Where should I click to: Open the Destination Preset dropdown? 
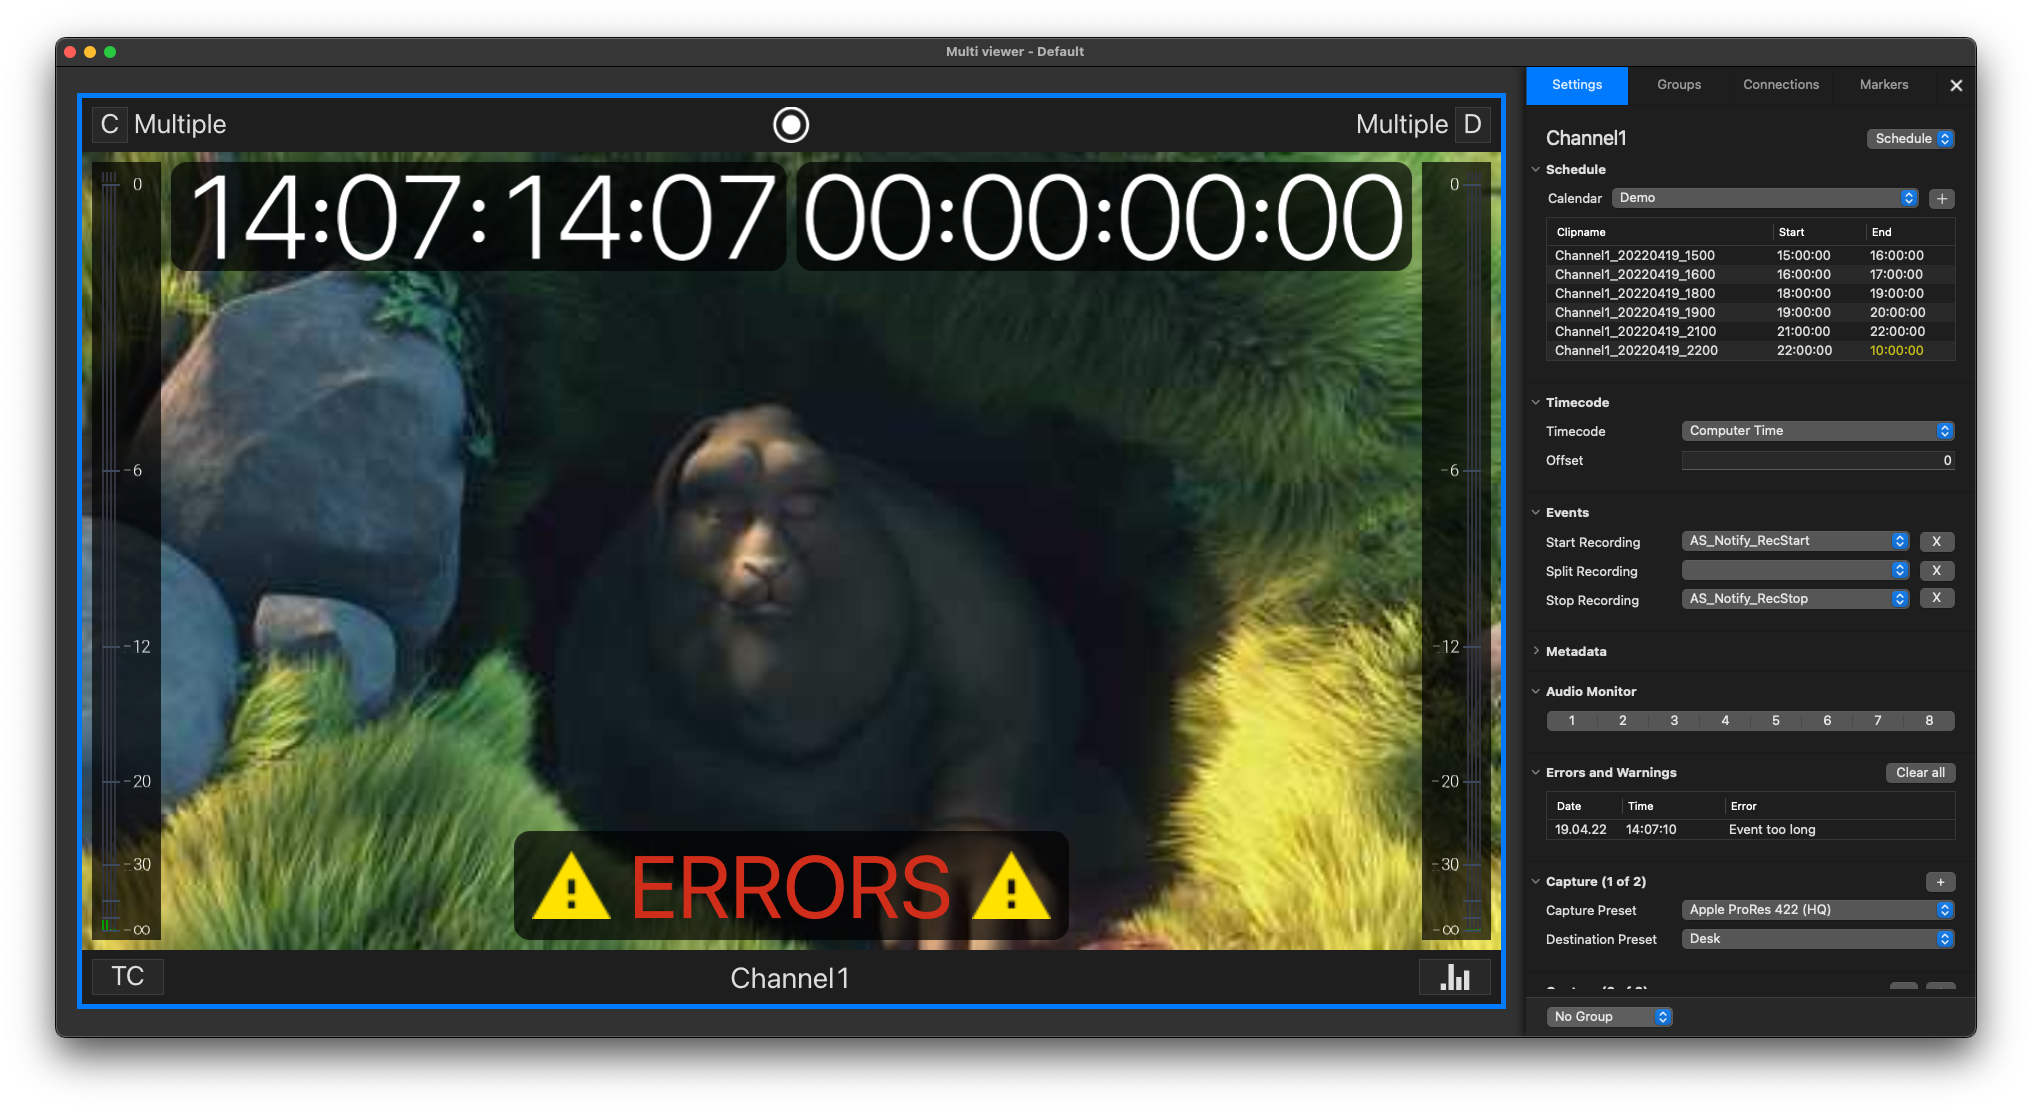click(1817, 939)
